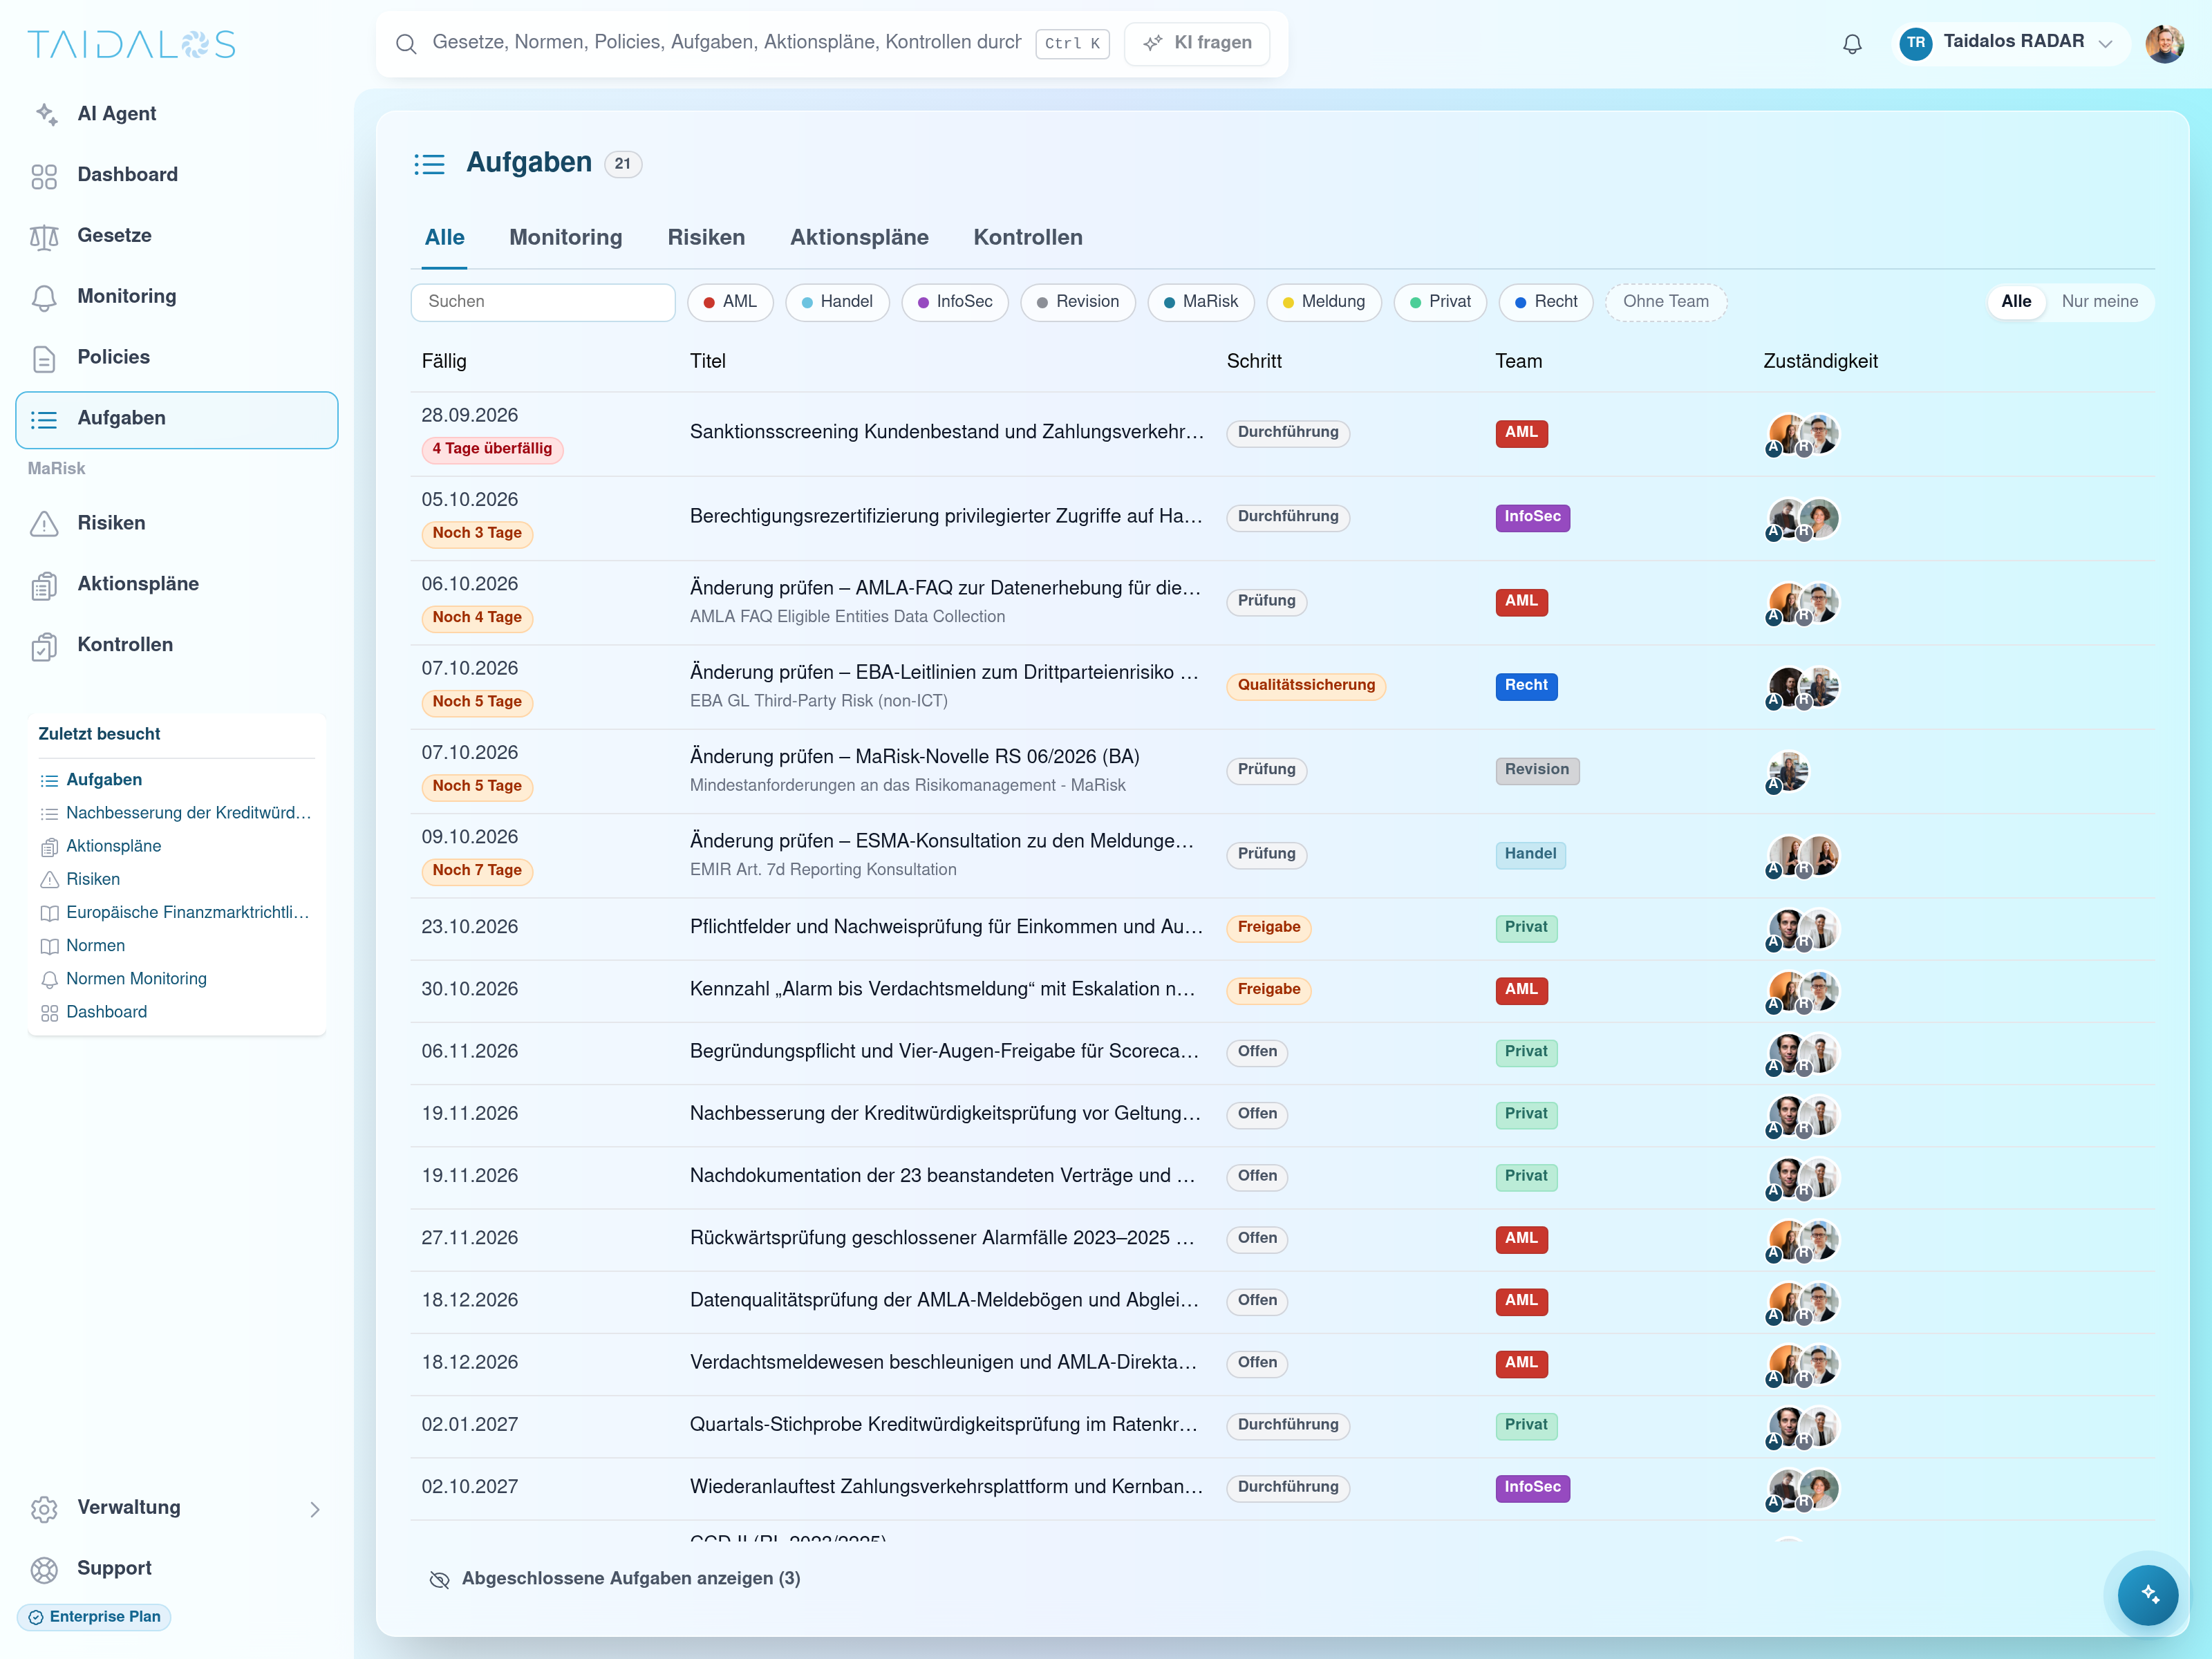Image resolution: width=2212 pixels, height=1659 pixels.
Task: Click the 4 Tage überfällig badge
Action: [x=492, y=449]
